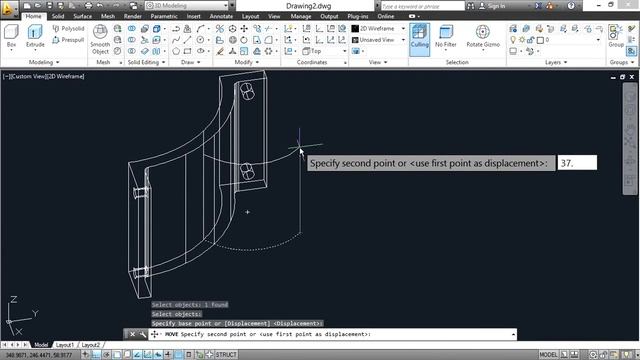Screen dimensions: 640x360
Task: Click the Group icon in Groups panel
Action: 616,36
